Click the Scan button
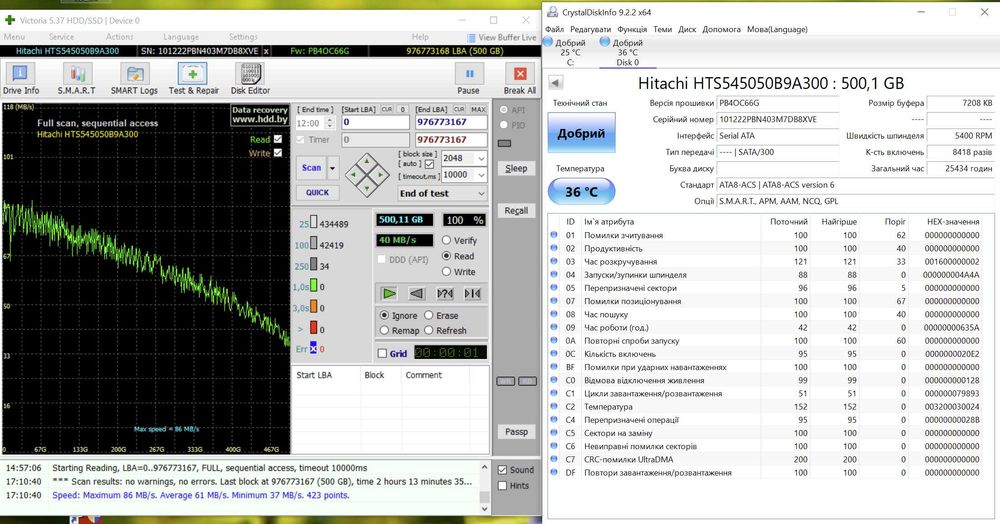1000x524 pixels. (x=311, y=168)
